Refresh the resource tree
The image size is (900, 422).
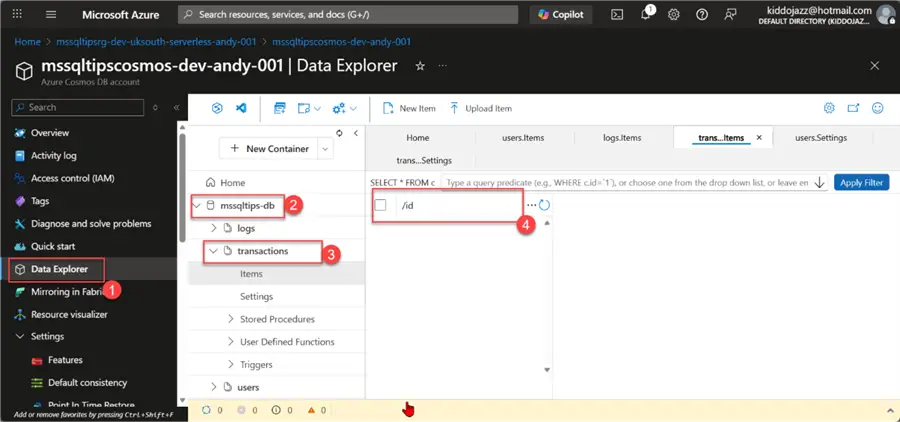coord(339,133)
